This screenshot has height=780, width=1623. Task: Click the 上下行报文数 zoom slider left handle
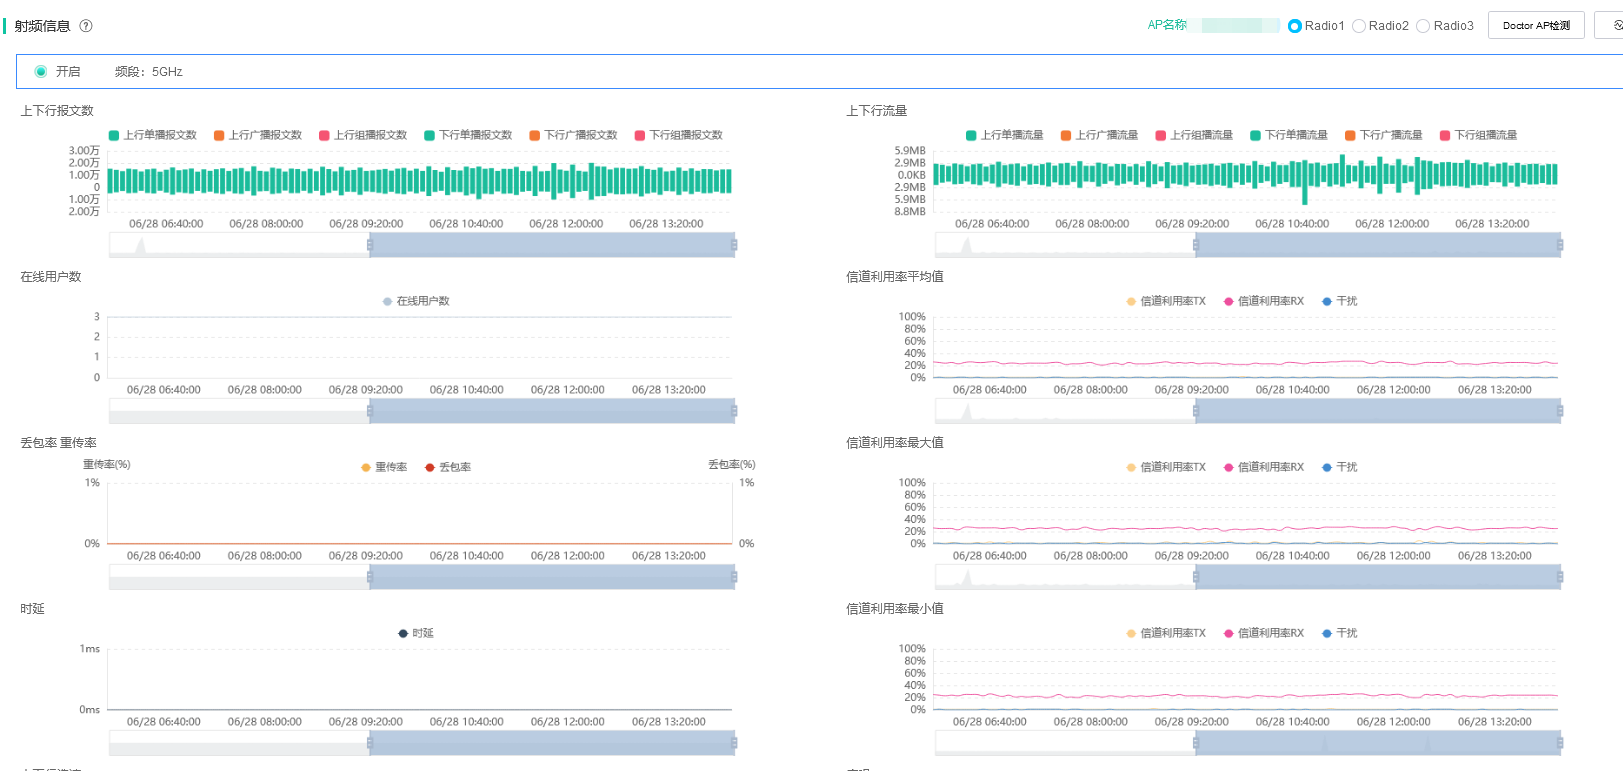[x=370, y=245]
